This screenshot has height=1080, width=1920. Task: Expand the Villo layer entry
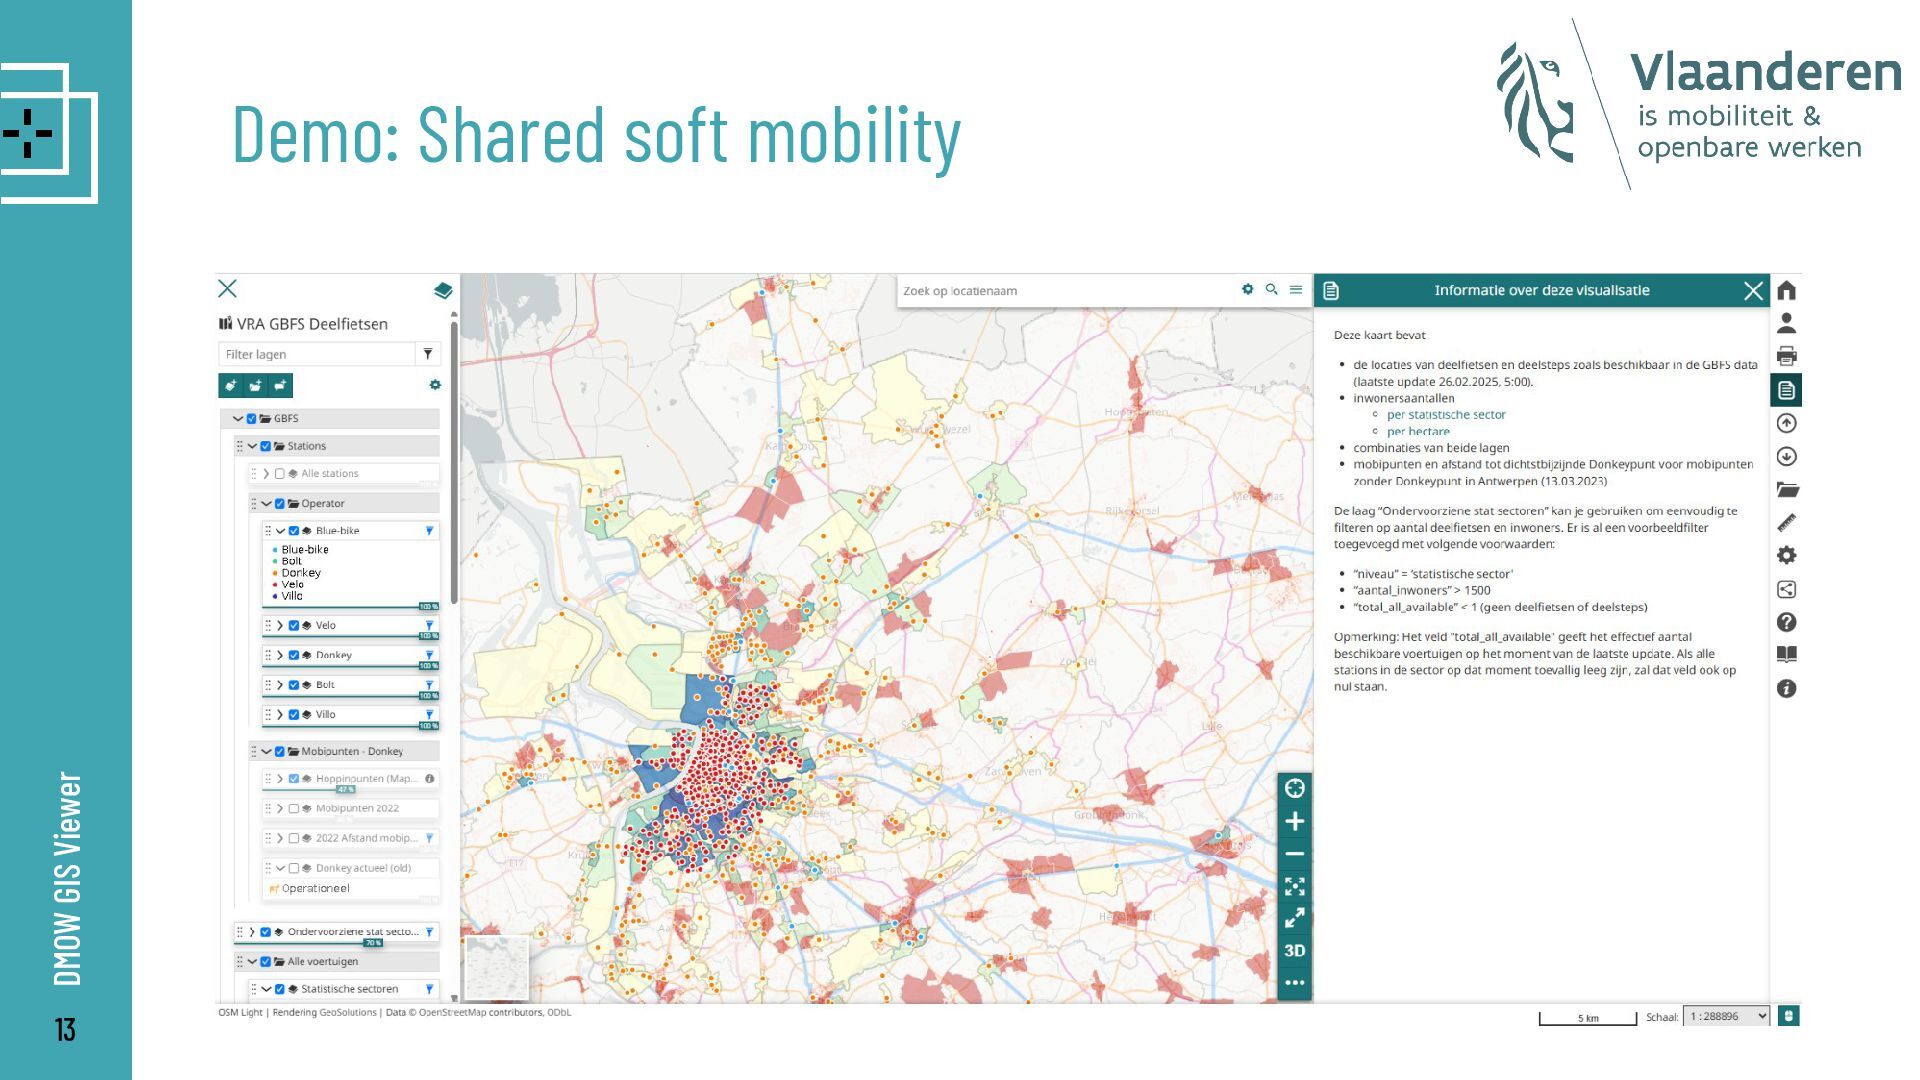(280, 715)
